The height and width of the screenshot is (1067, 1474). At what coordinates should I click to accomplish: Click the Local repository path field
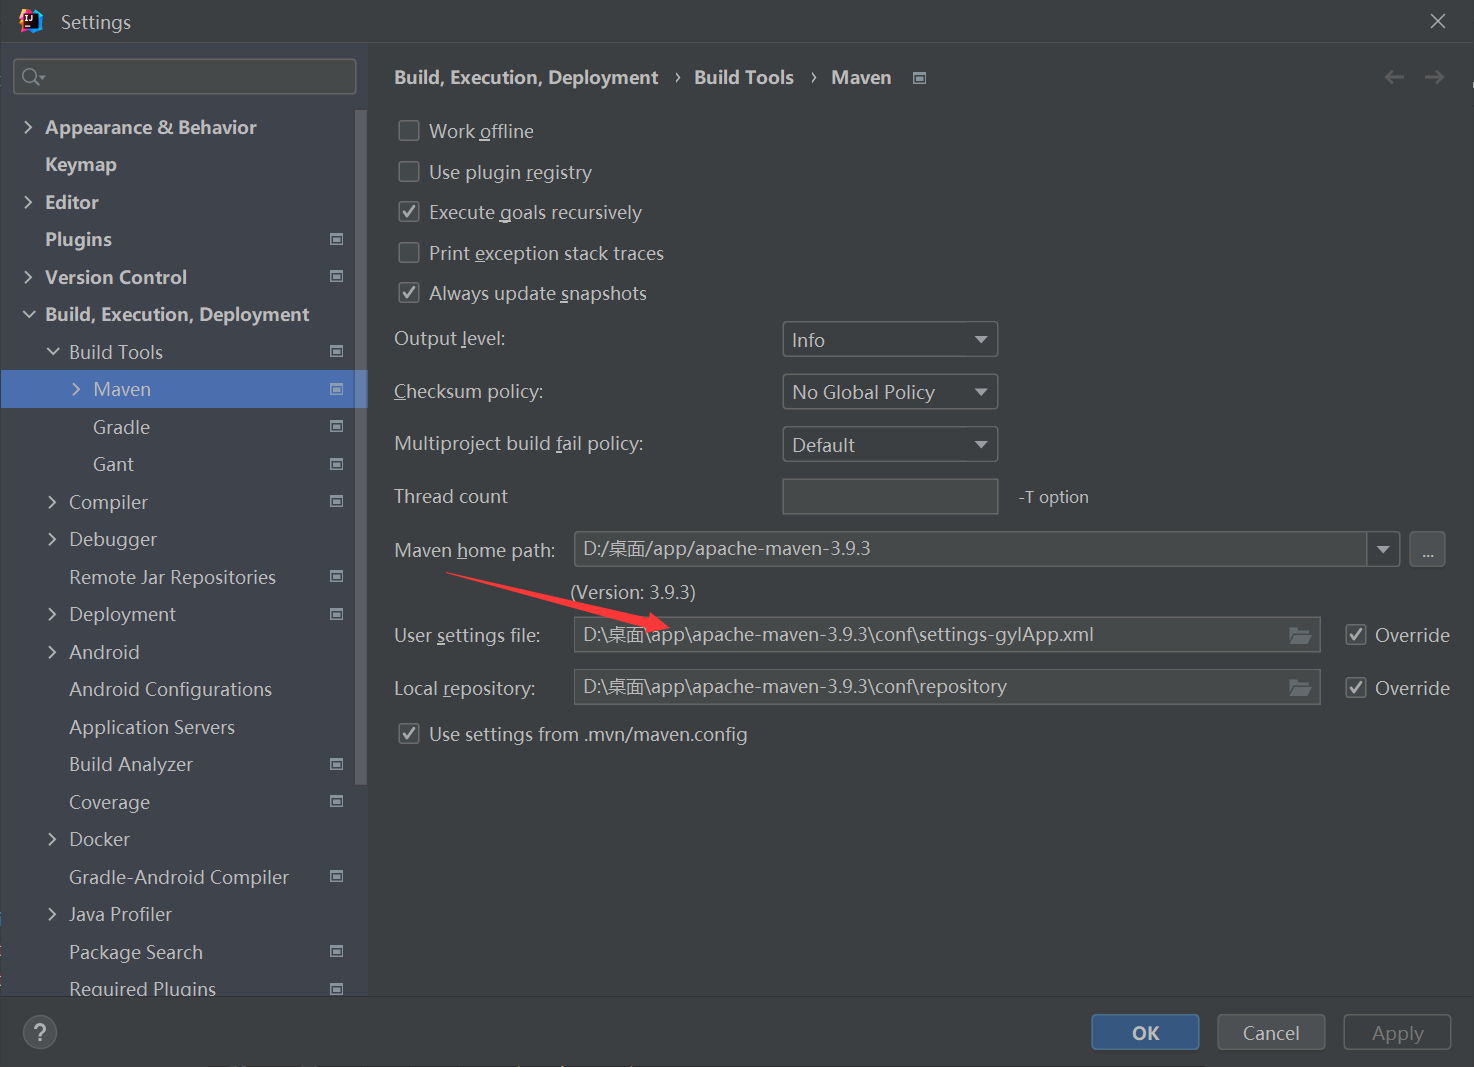[x=947, y=687]
